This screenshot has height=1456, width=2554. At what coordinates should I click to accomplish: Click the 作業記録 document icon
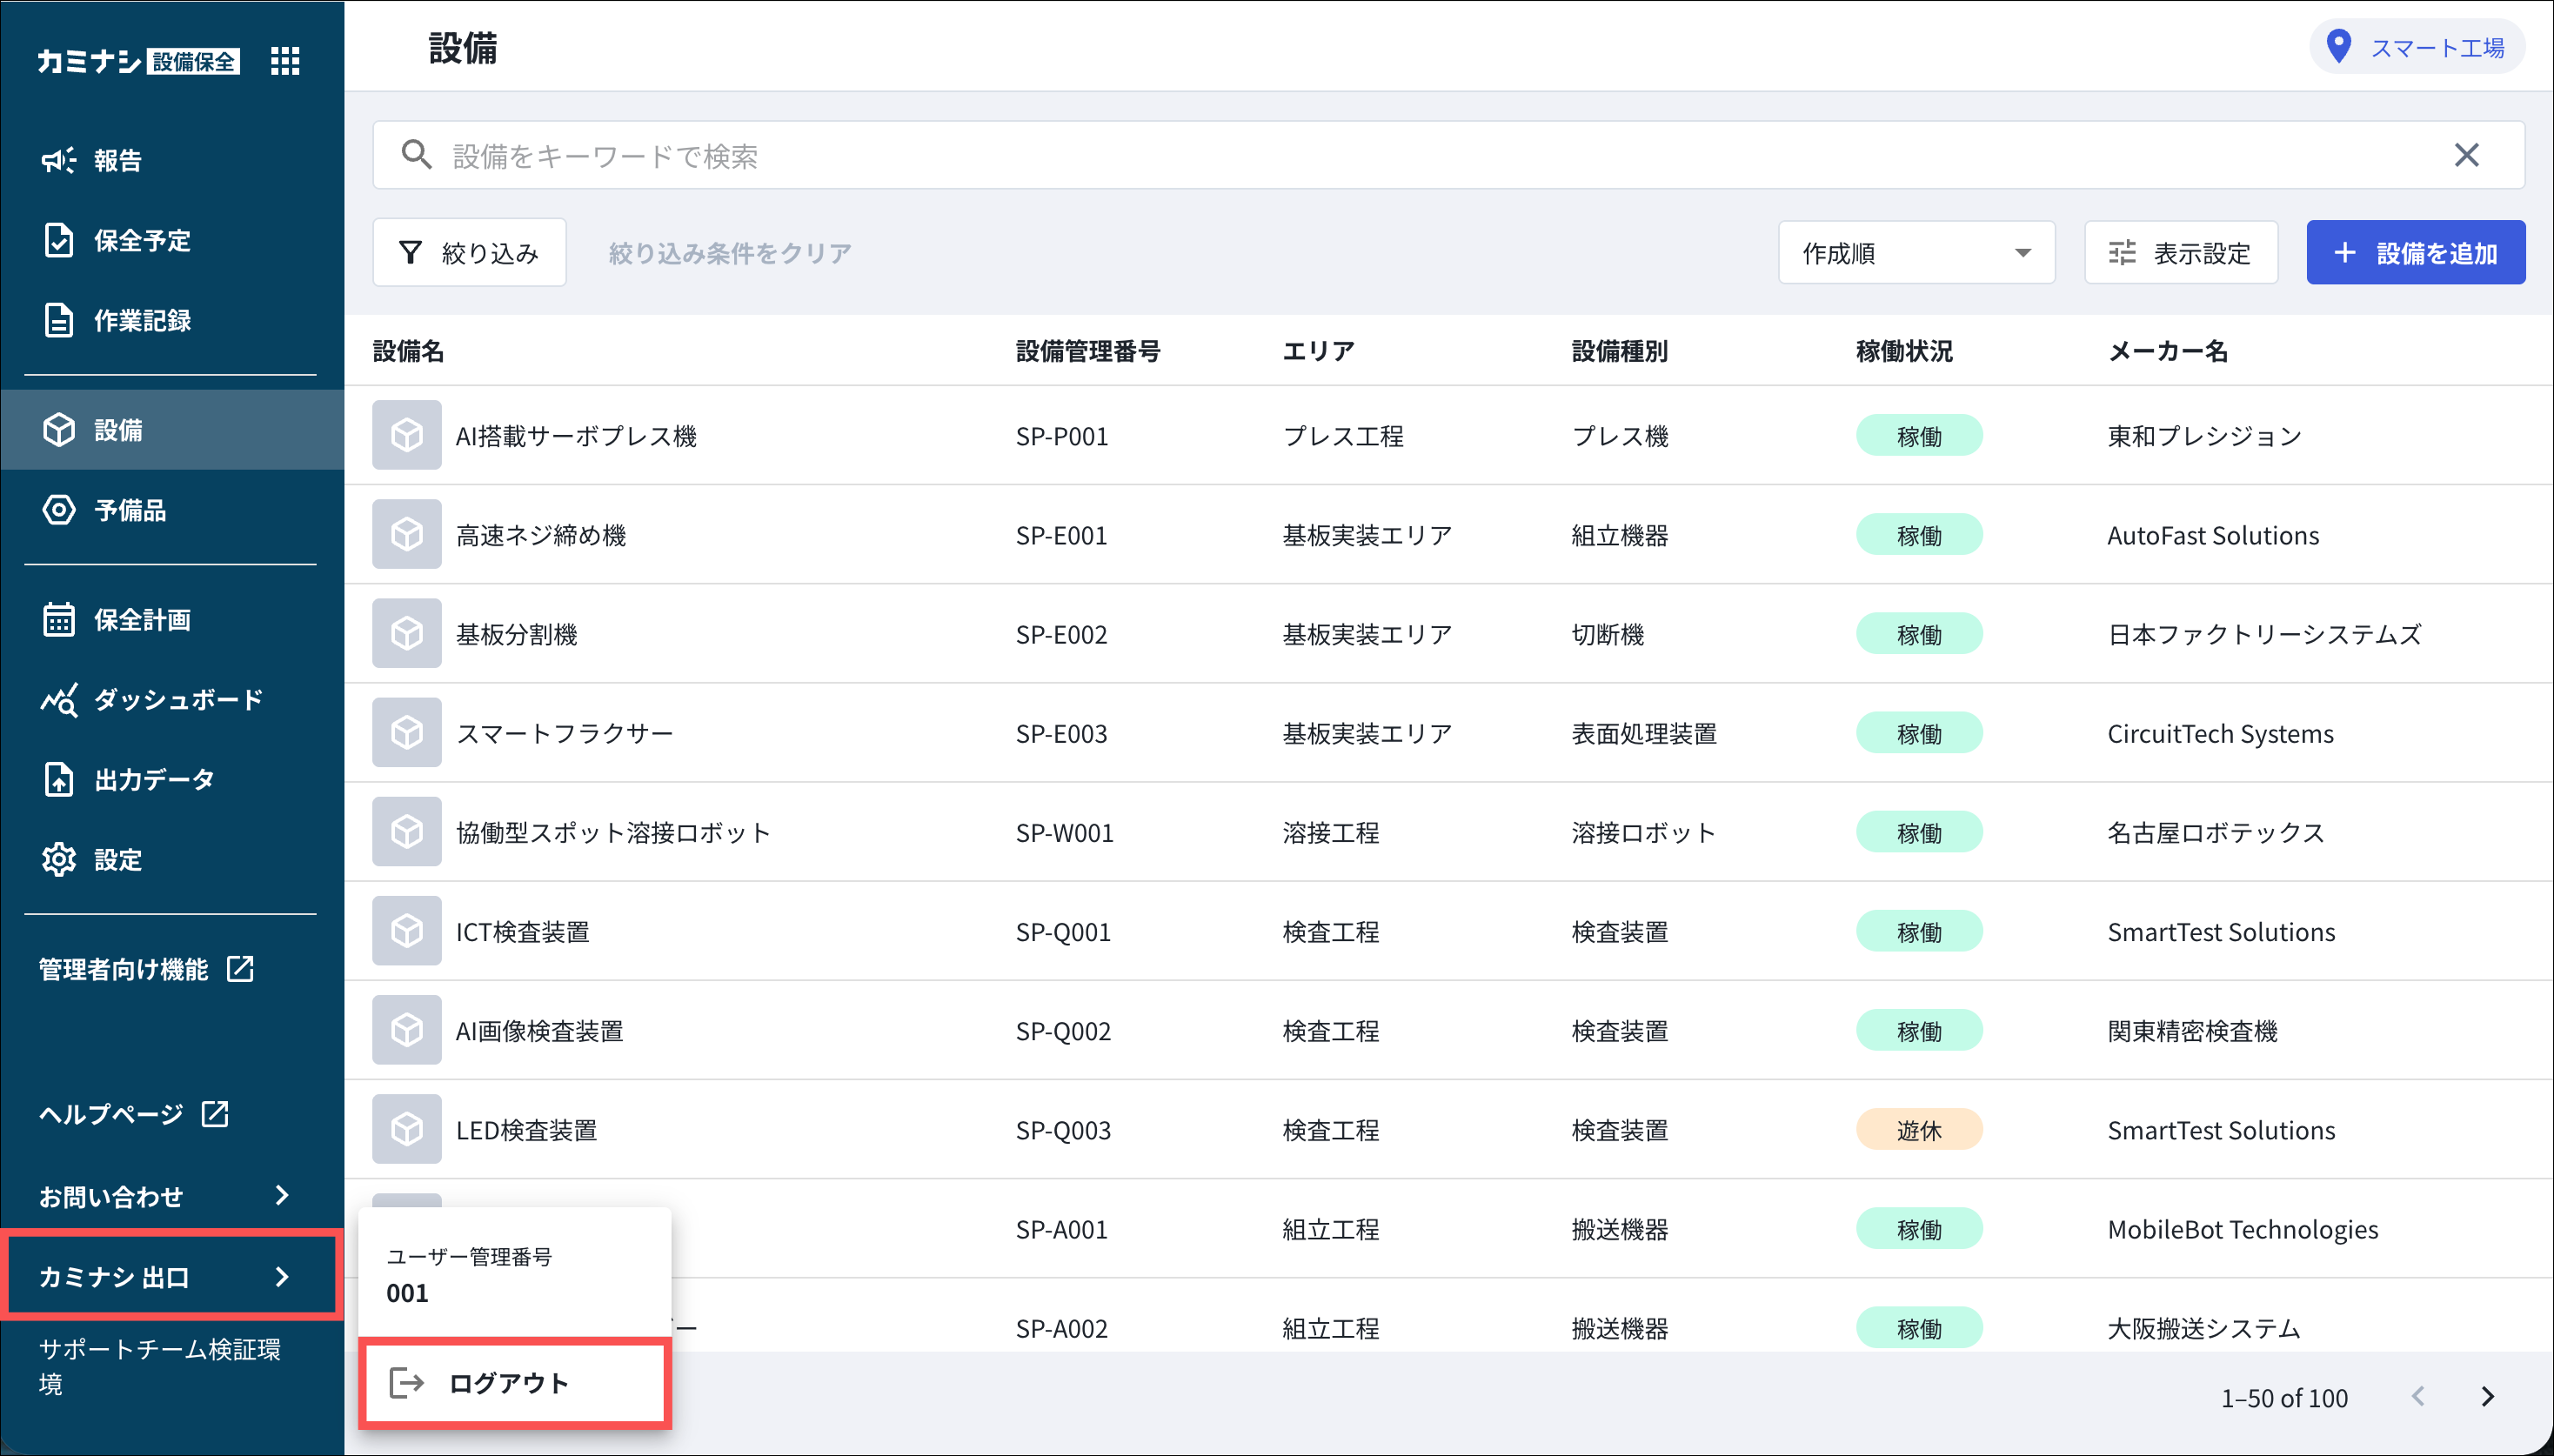pos(58,320)
